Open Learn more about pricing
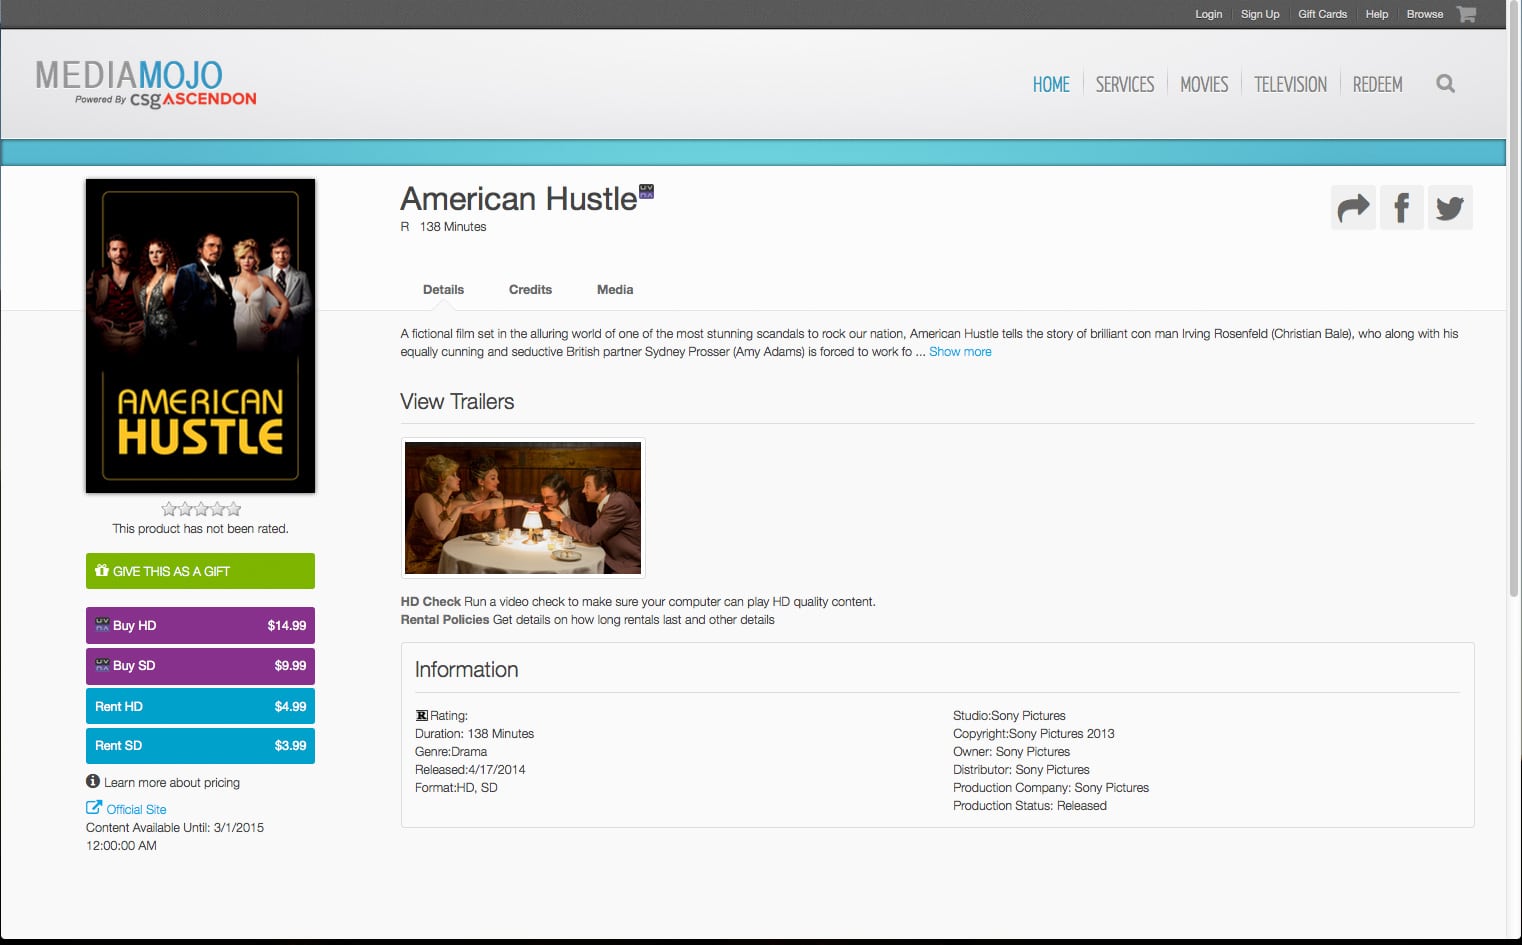 click(172, 783)
